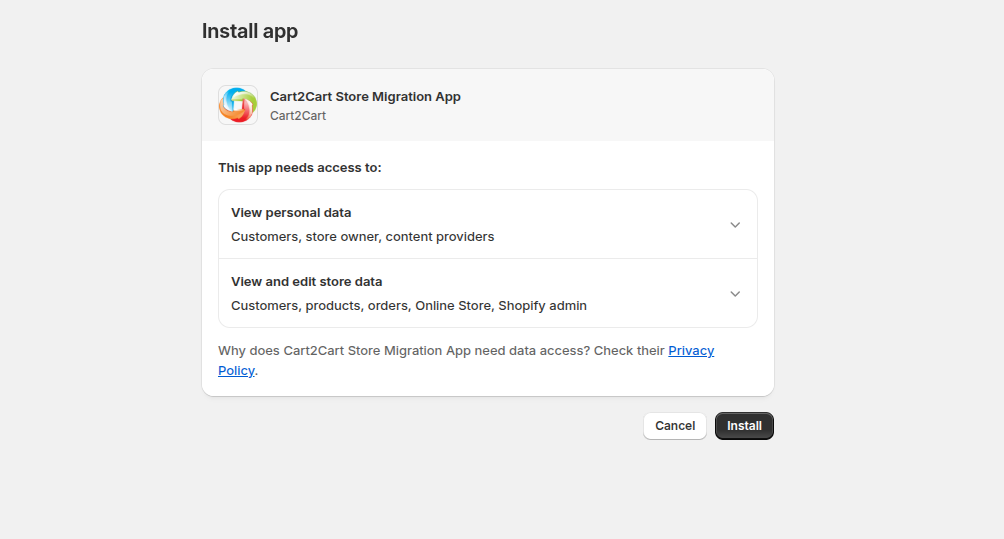Click 'Customers, products, orders, Online Store' text
Image resolution: width=1004 pixels, height=539 pixels.
tap(362, 306)
